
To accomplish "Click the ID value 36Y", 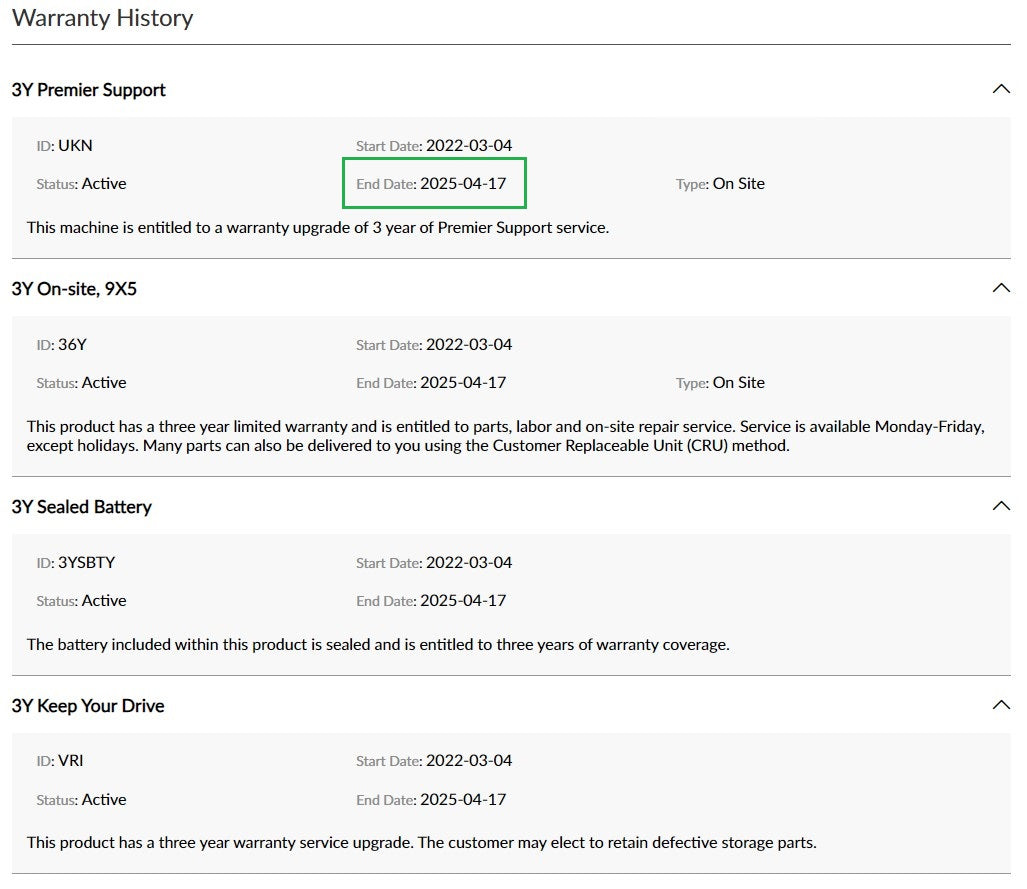I will tap(72, 345).
